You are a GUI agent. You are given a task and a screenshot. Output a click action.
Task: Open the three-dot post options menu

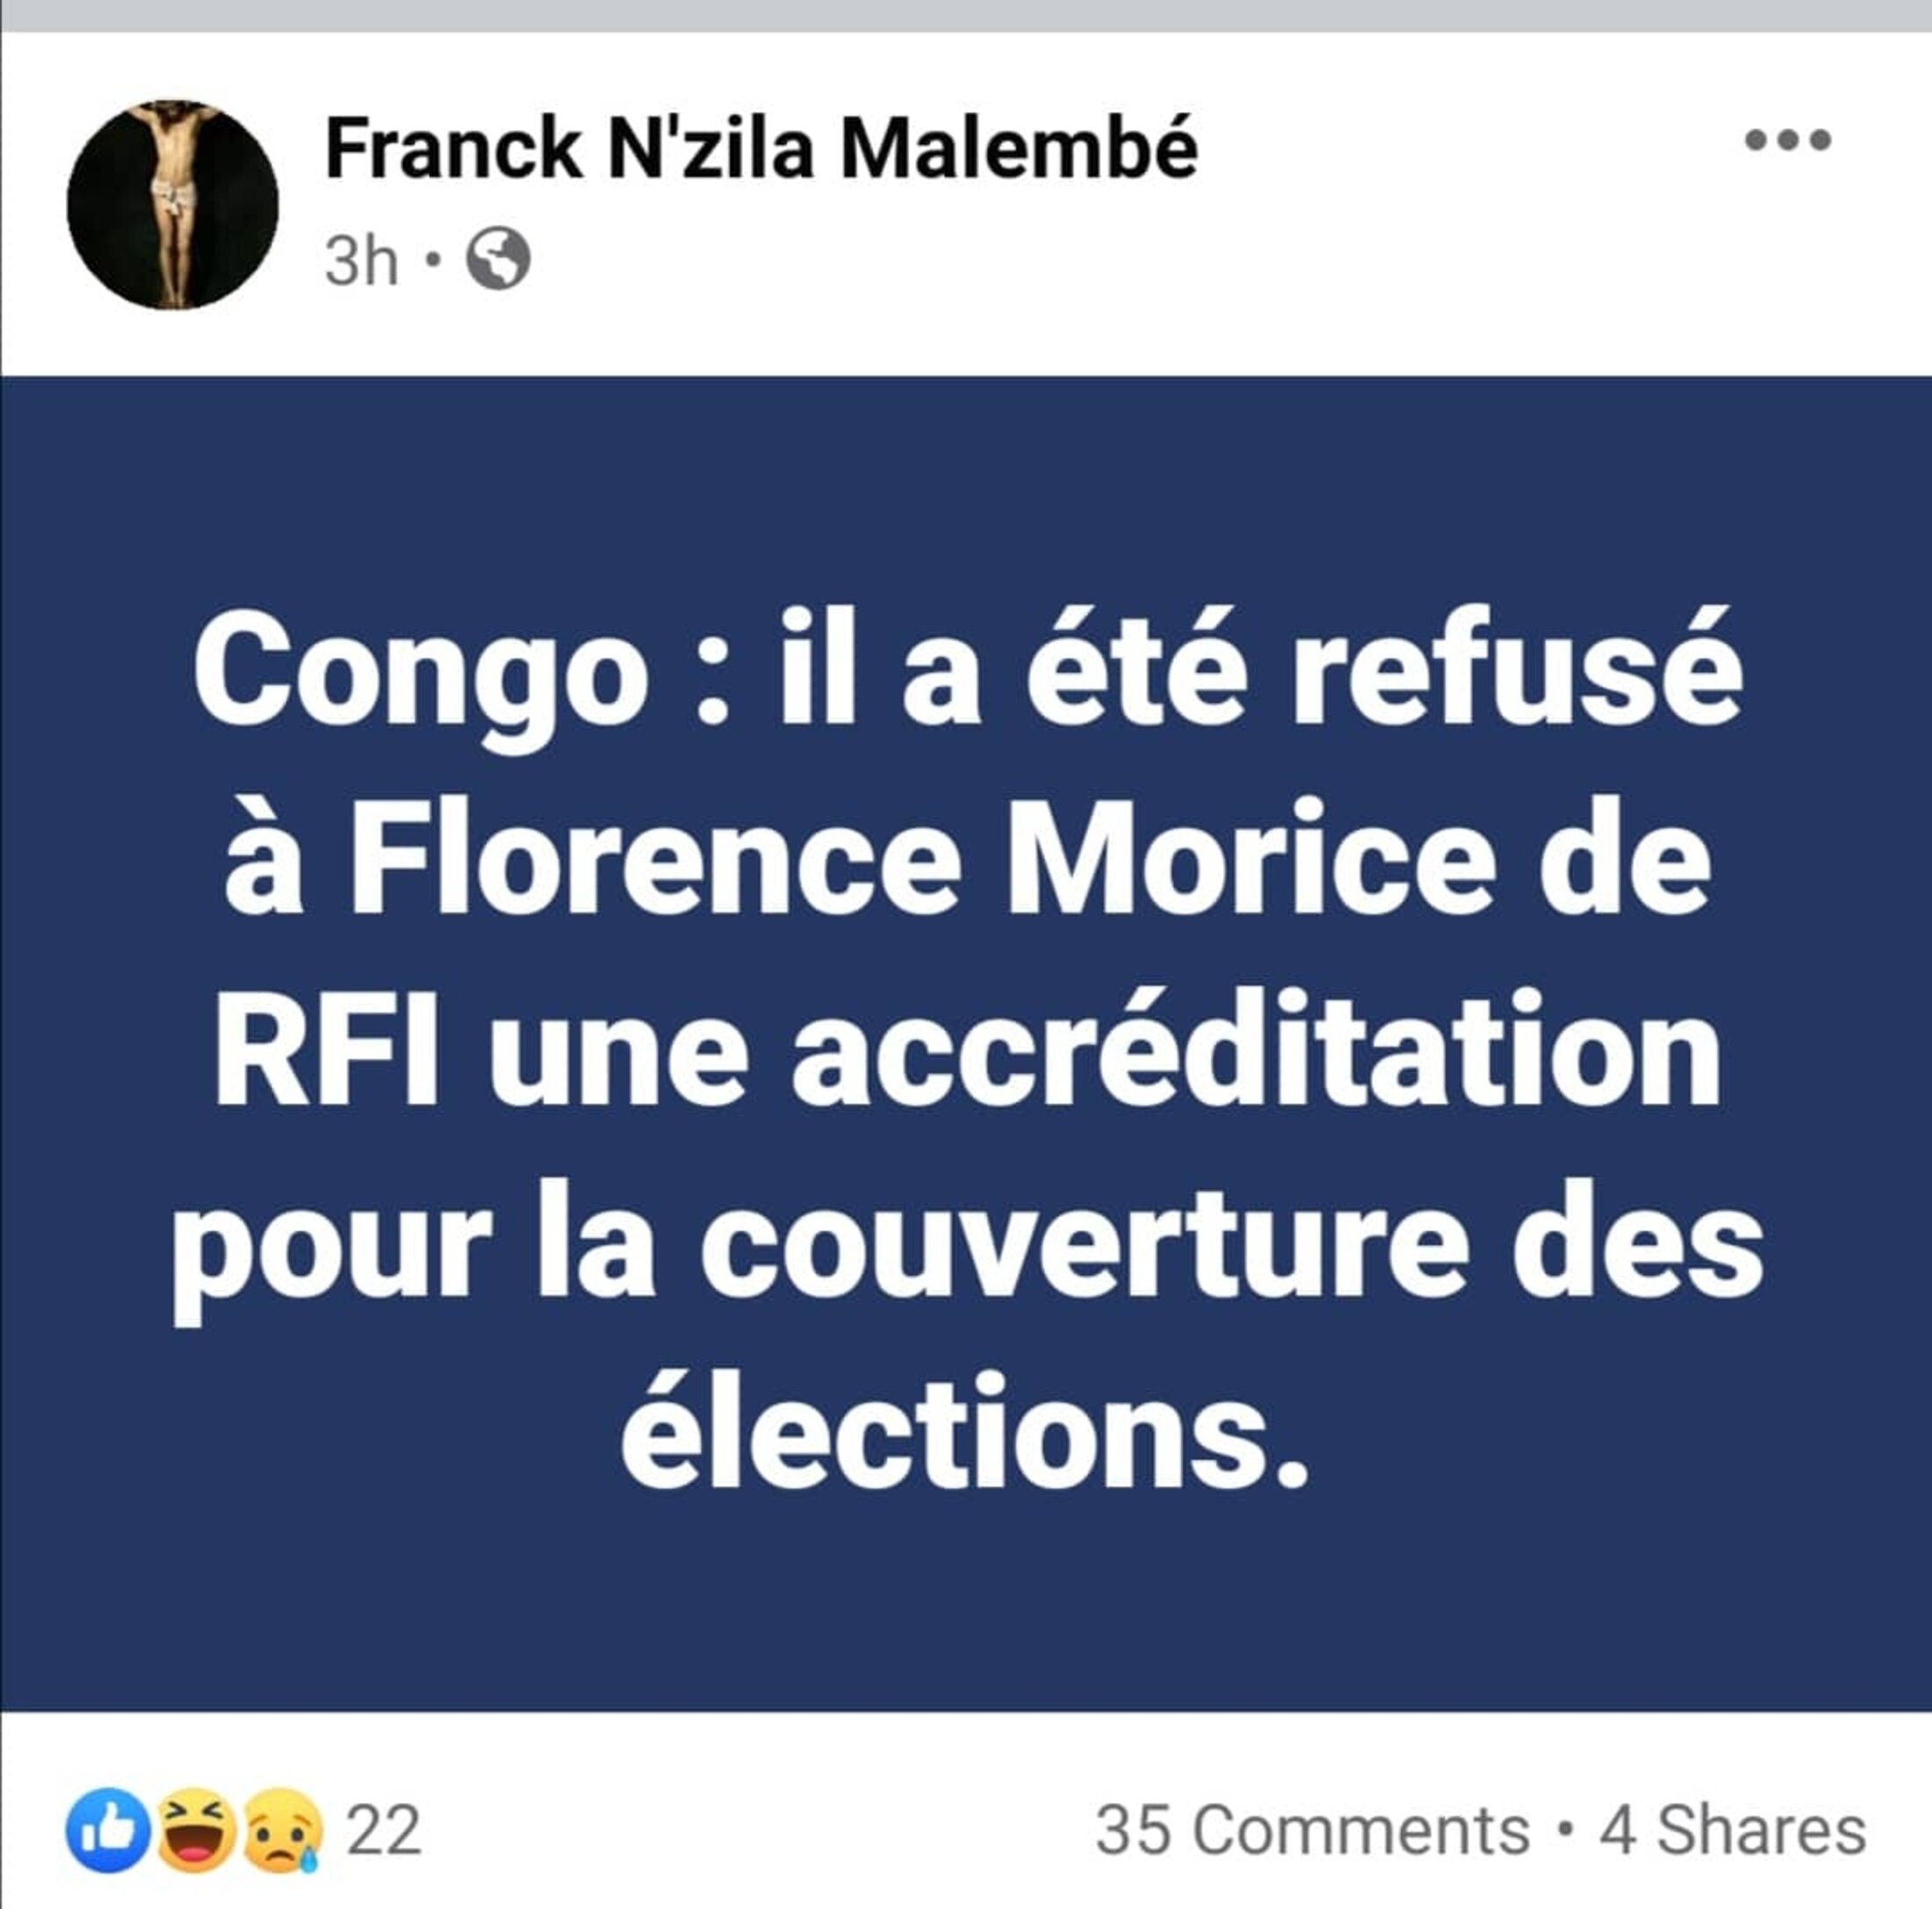coord(1788,139)
